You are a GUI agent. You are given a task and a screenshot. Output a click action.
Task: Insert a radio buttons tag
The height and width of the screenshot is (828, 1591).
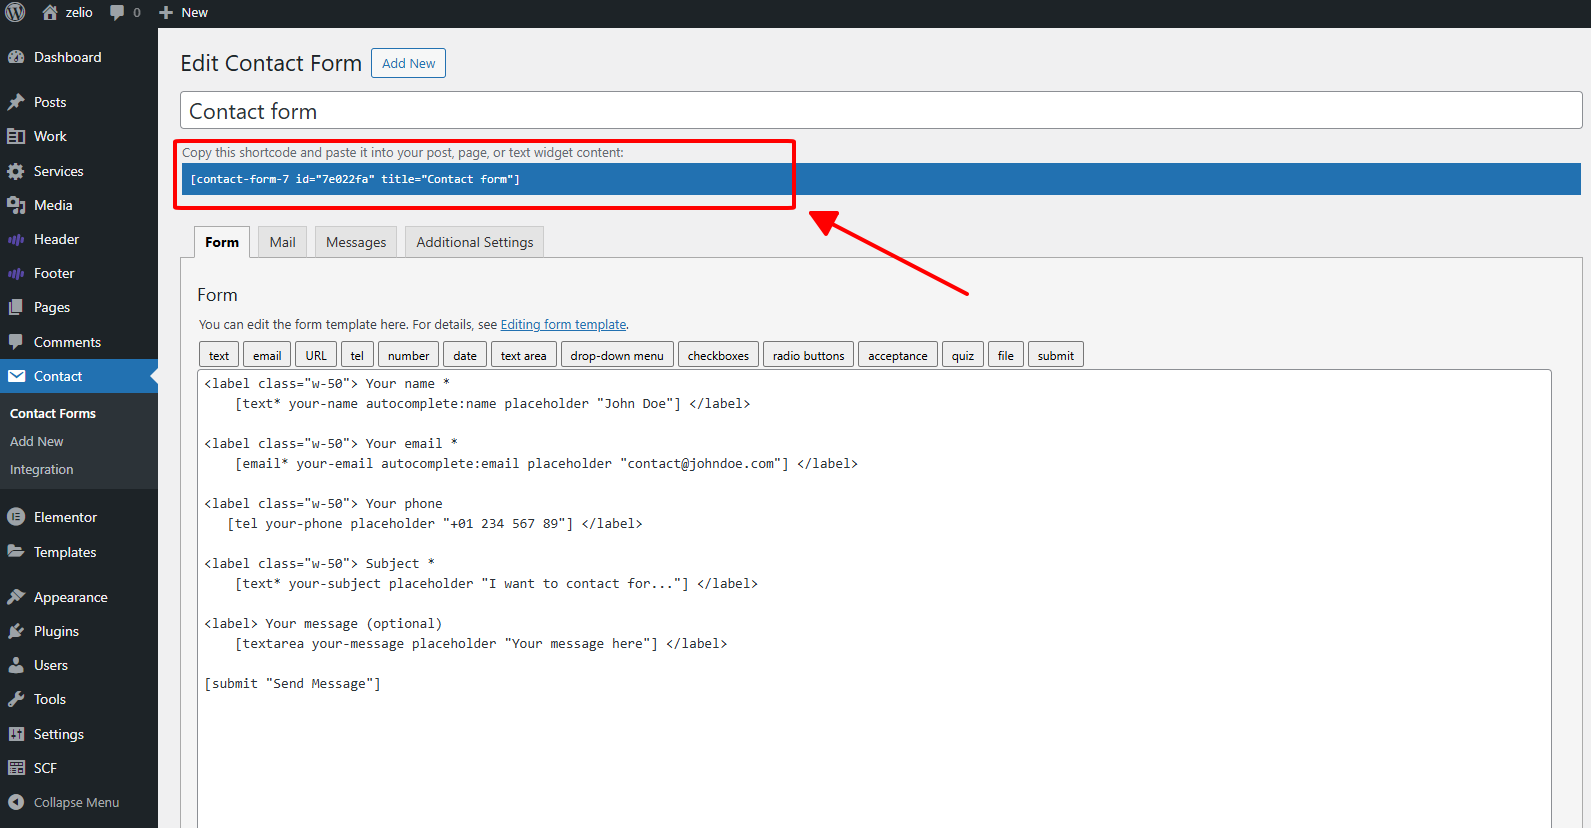[808, 355]
